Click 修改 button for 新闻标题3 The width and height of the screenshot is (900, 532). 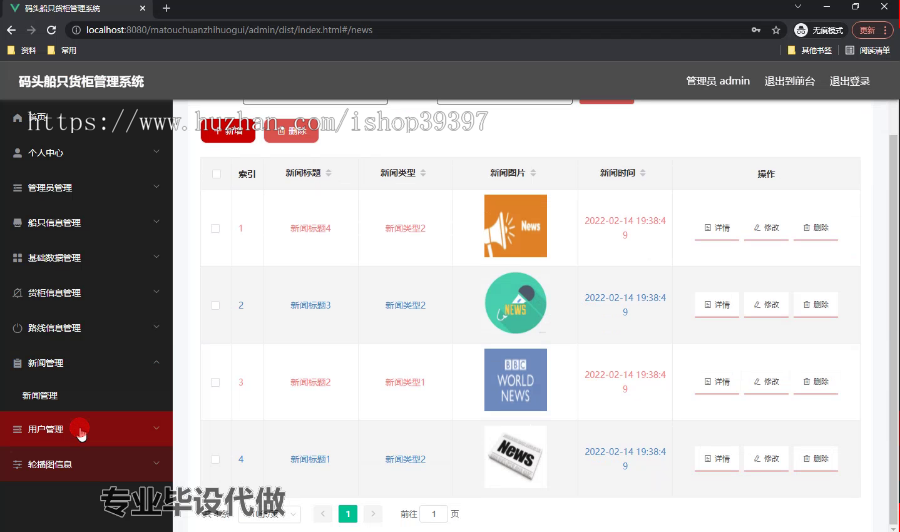click(766, 305)
